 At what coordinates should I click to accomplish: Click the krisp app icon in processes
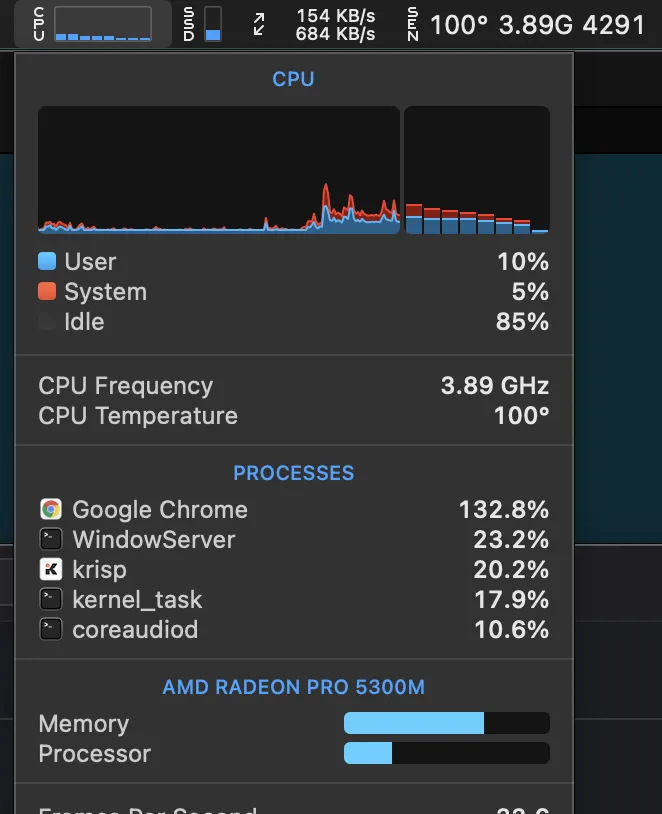point(50,570)
